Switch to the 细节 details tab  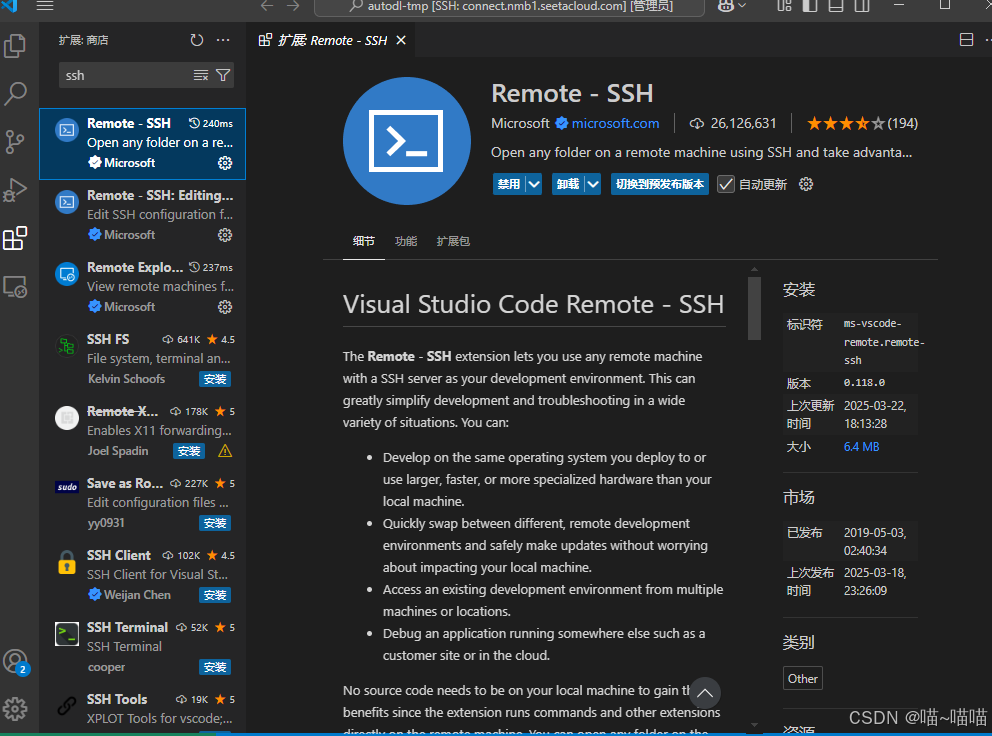tap(364, 241)
